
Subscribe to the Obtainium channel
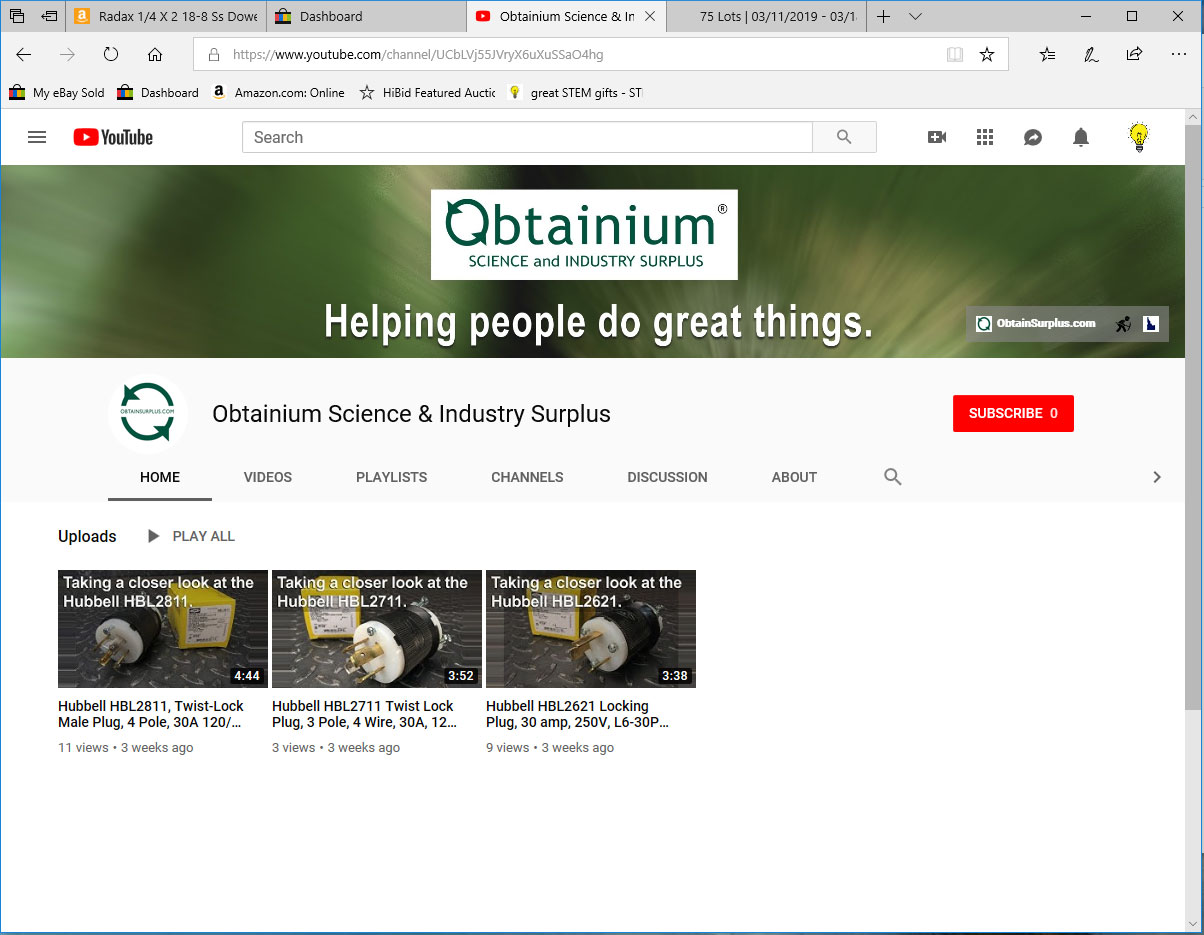point(1013,413)
